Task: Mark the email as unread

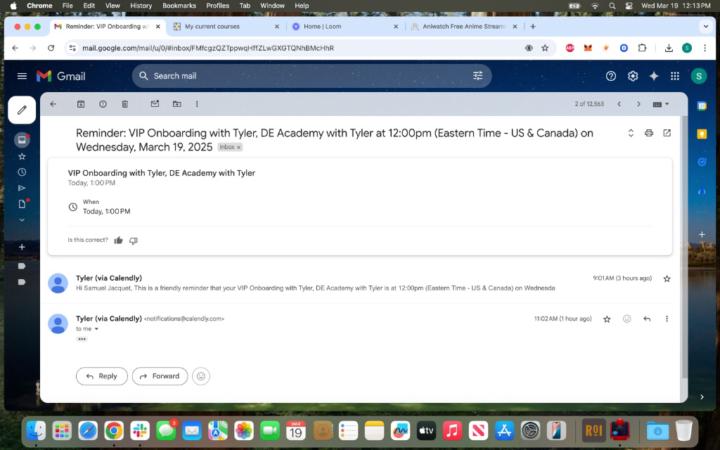Action: point(155,104)
